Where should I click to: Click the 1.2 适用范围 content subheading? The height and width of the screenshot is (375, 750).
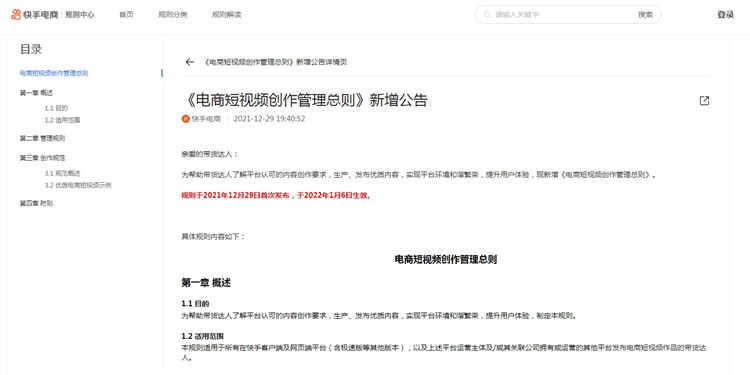point(203,336)
